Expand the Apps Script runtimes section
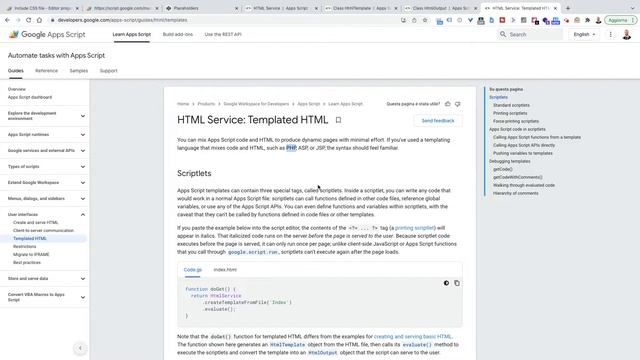Viewport: 640px width, 360px height. 83,135
